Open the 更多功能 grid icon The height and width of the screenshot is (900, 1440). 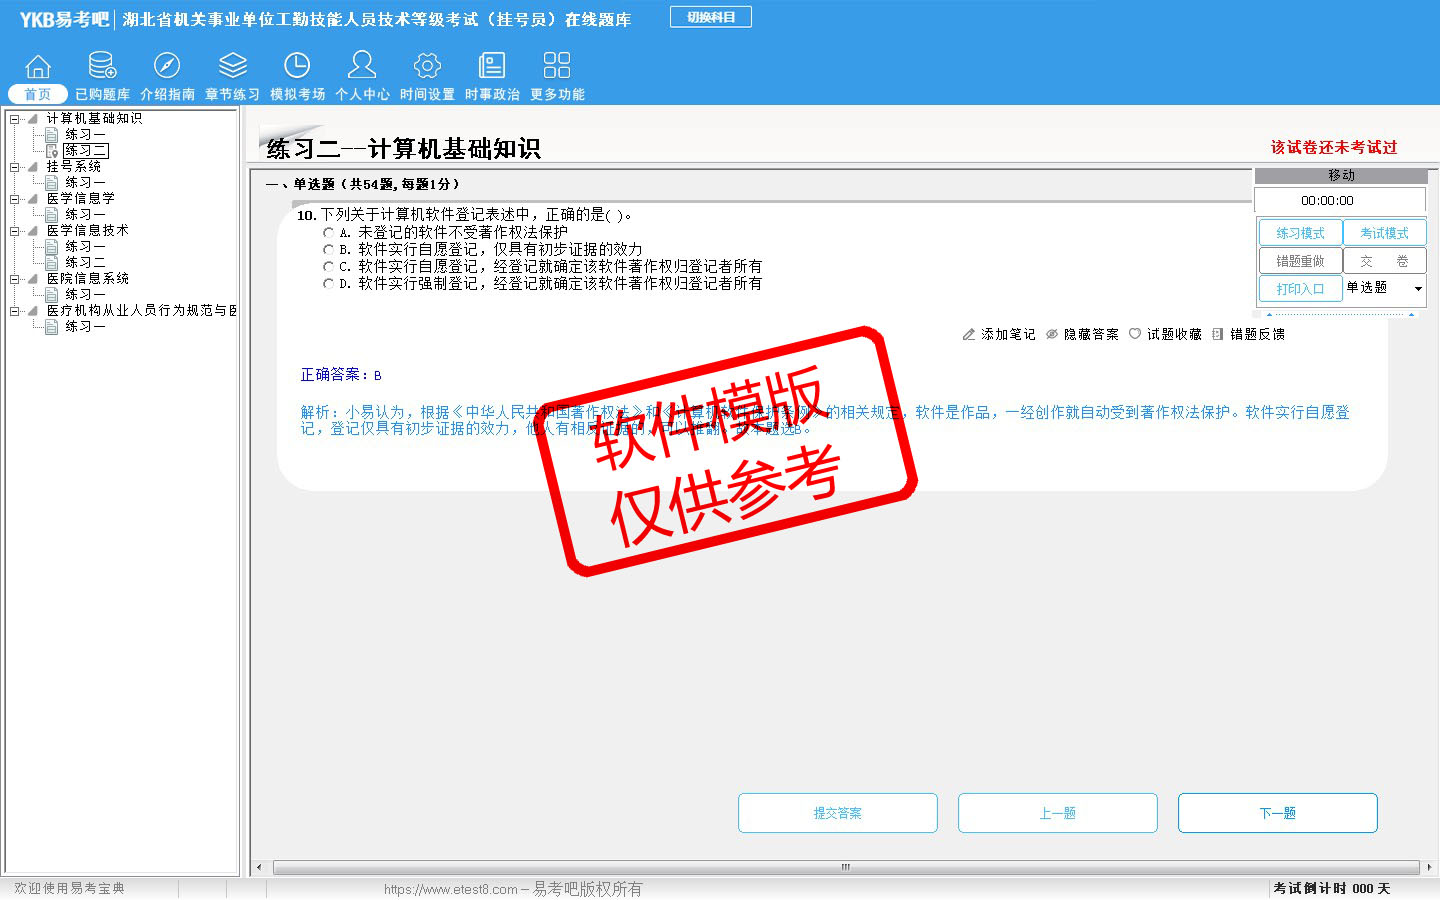pyautogui.click(x=557, y=66)
